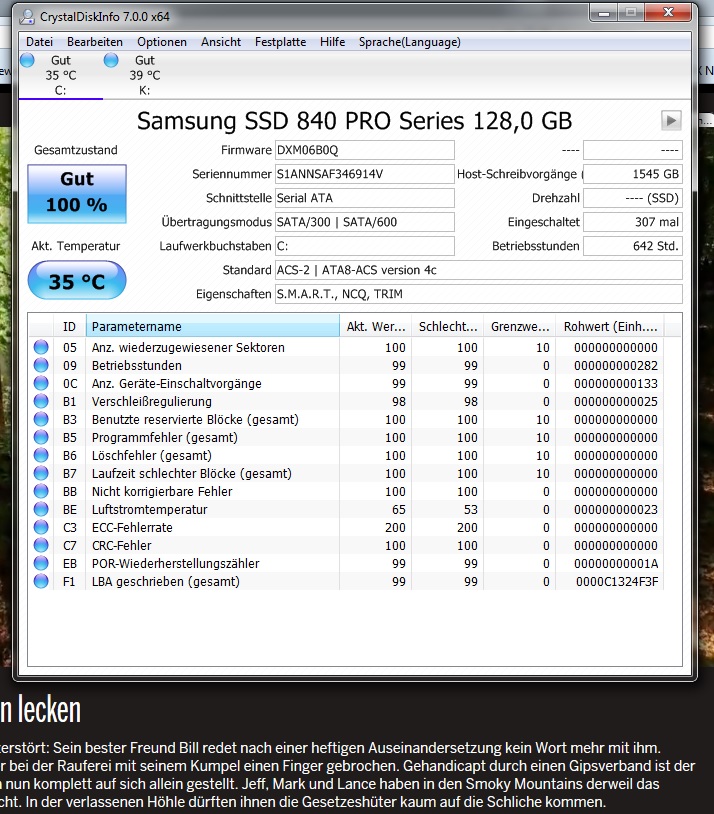Maximize the CrystalDiskInfo window
714x814 pixels.
click(631, 13)
